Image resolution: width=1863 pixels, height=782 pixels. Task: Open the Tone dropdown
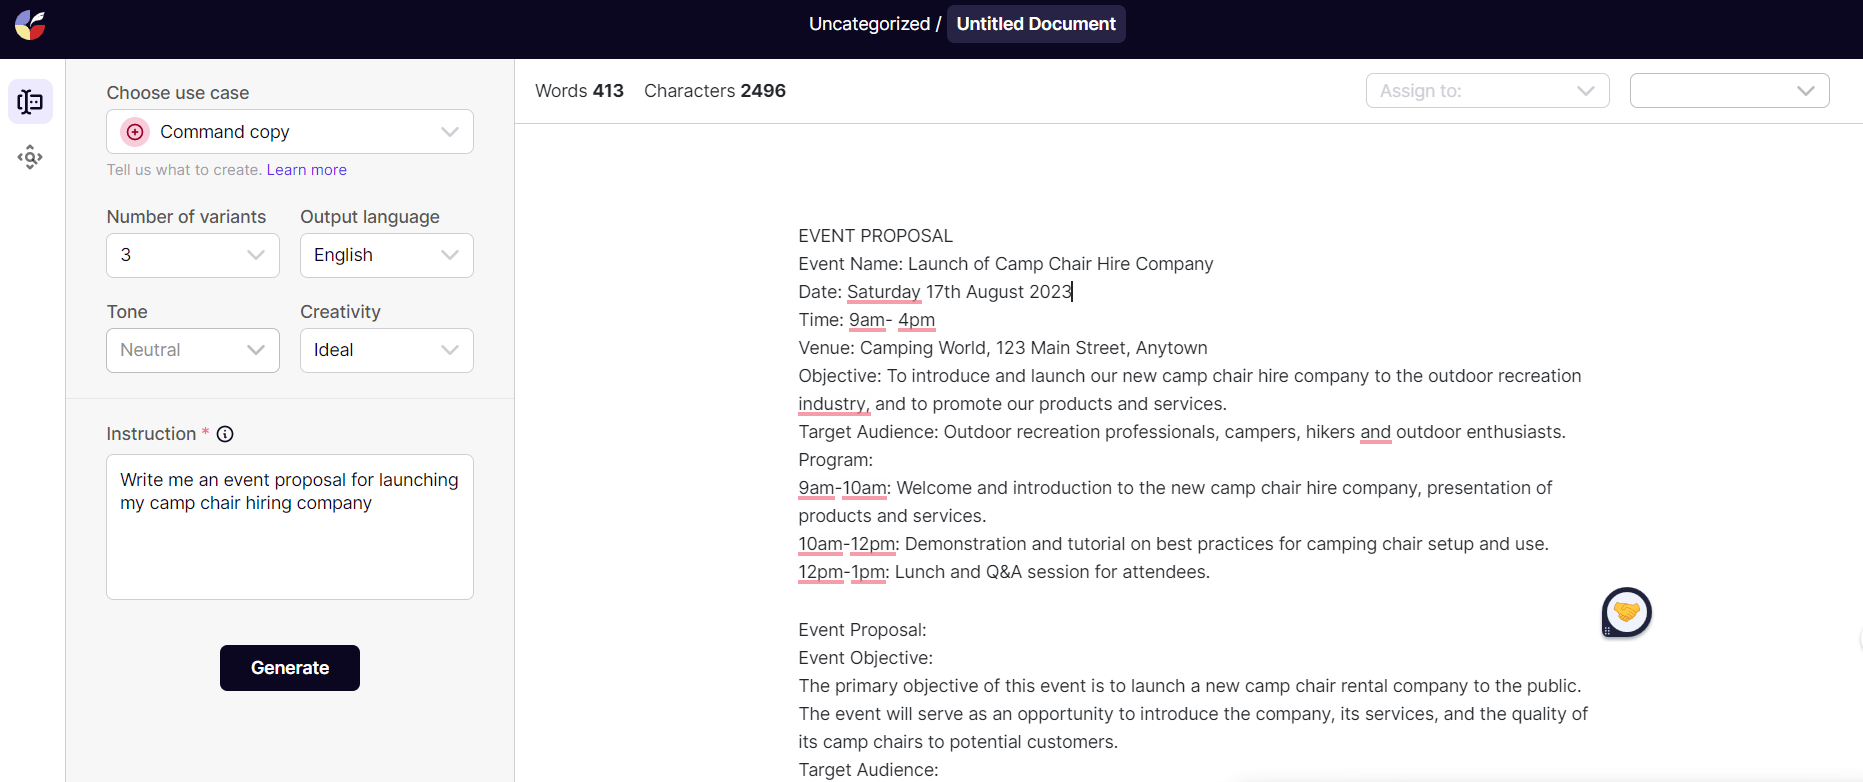192,350
